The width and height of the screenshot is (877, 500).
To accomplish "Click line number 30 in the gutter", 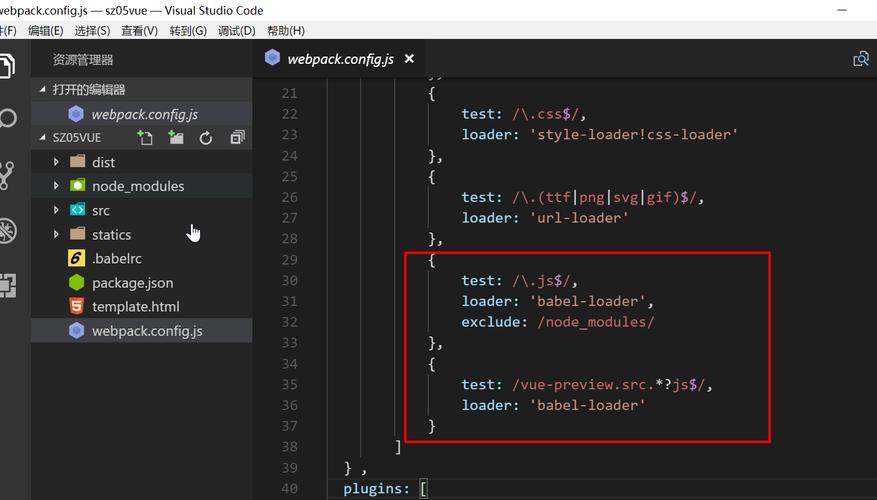I will click(289, 280).
